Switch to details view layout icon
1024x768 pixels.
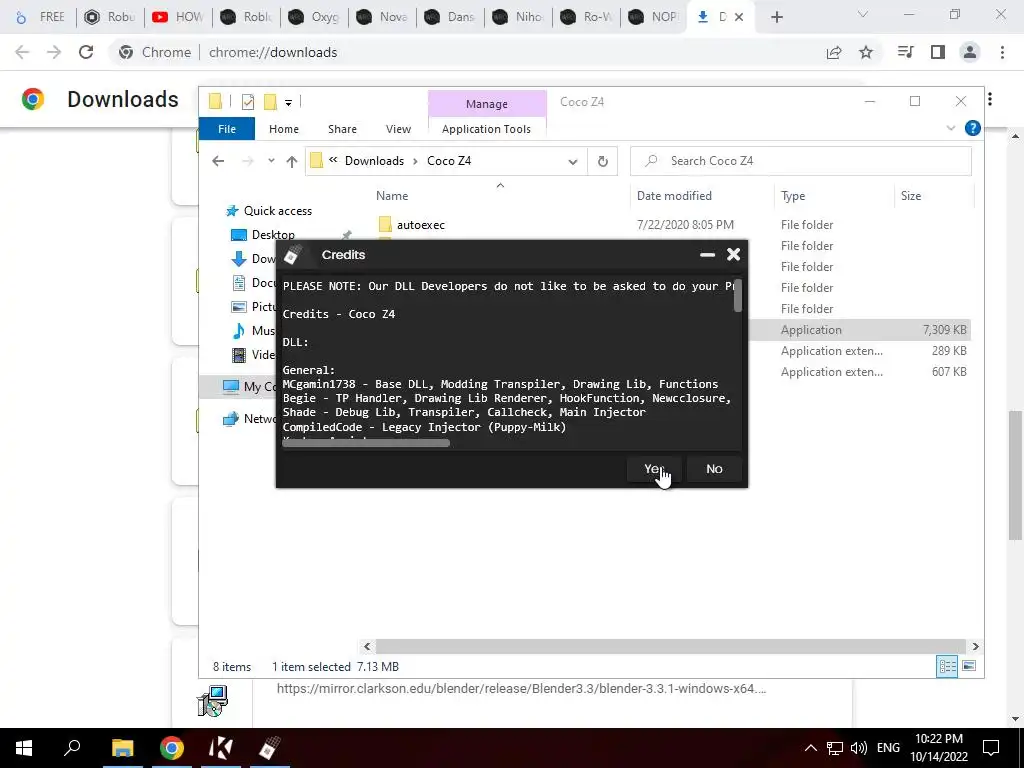point(947,666)
